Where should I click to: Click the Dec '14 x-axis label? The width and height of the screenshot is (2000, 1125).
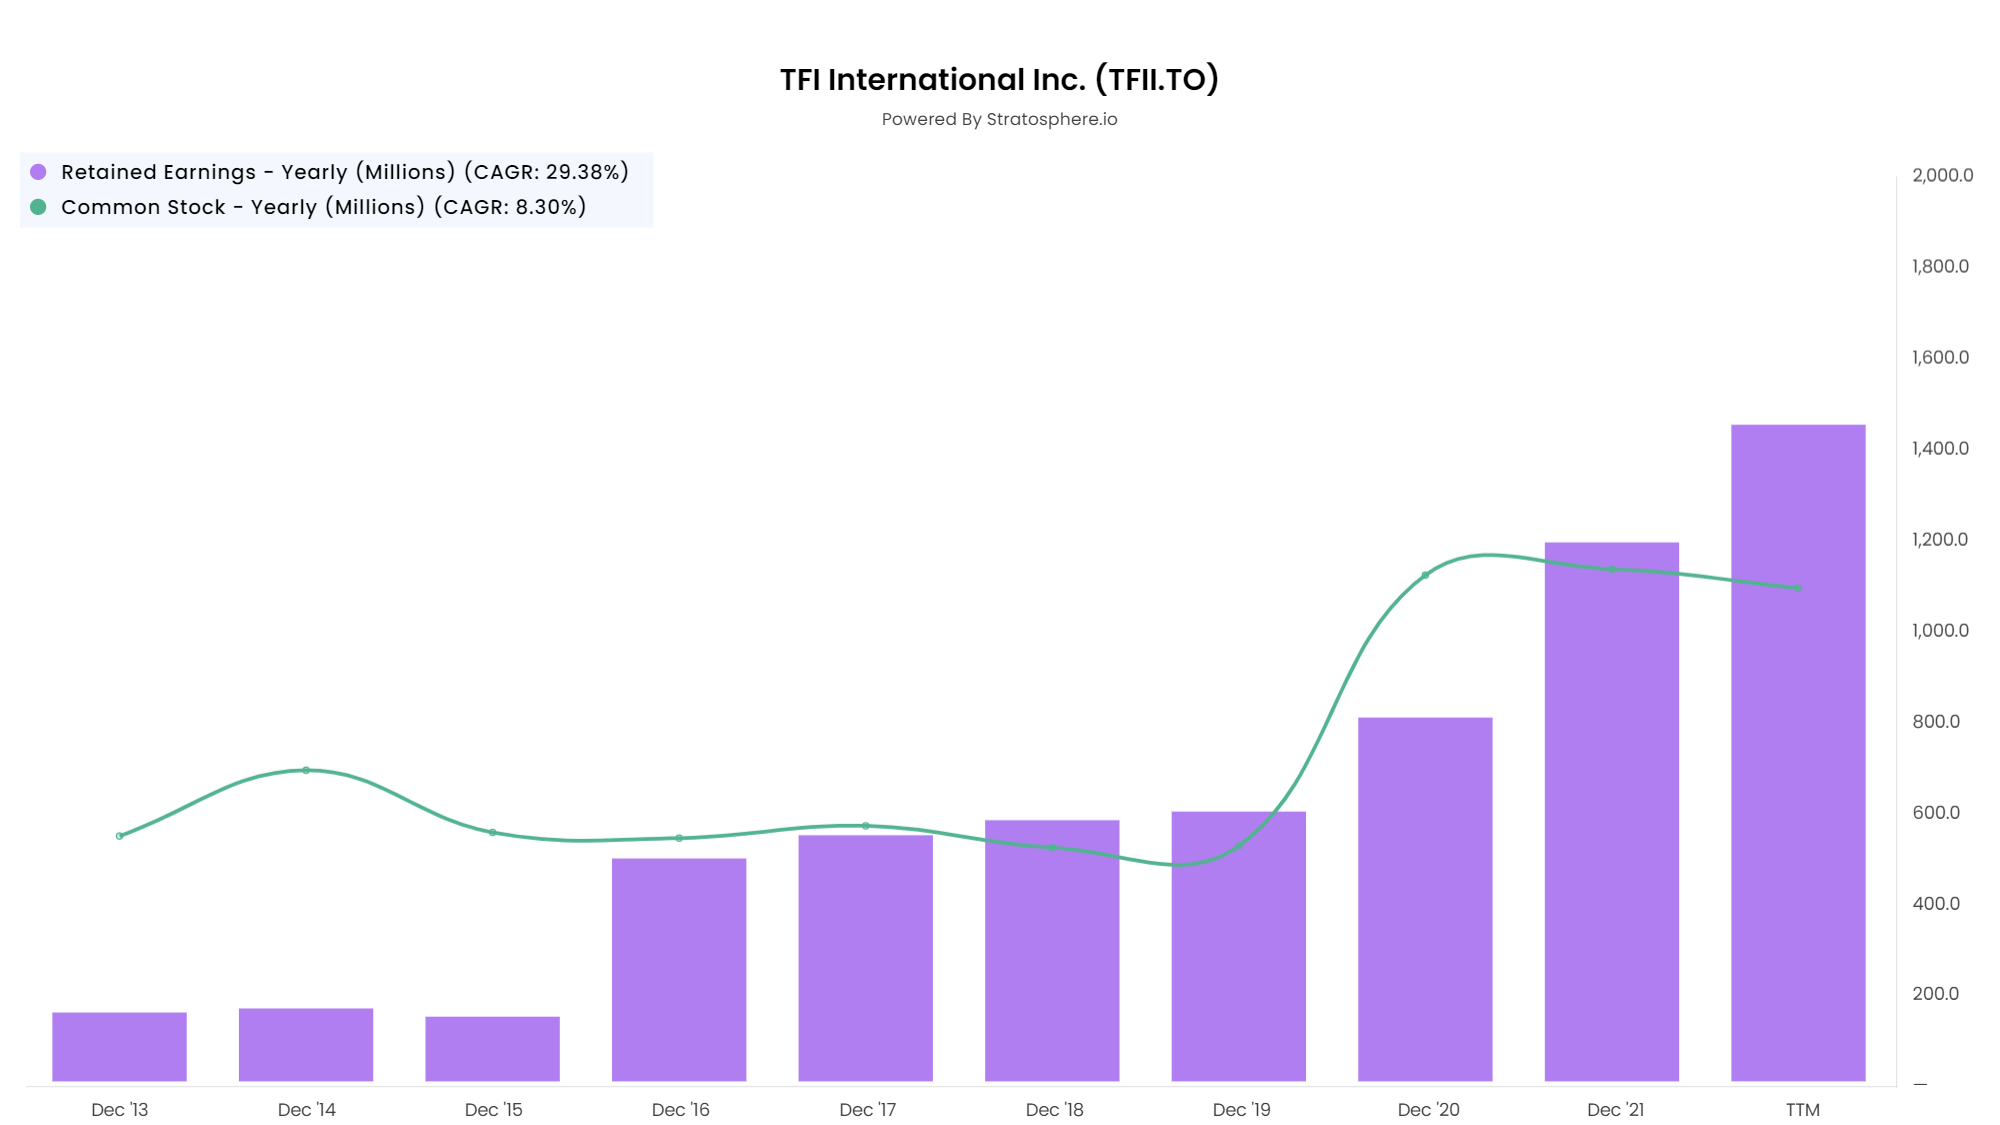306,1109
